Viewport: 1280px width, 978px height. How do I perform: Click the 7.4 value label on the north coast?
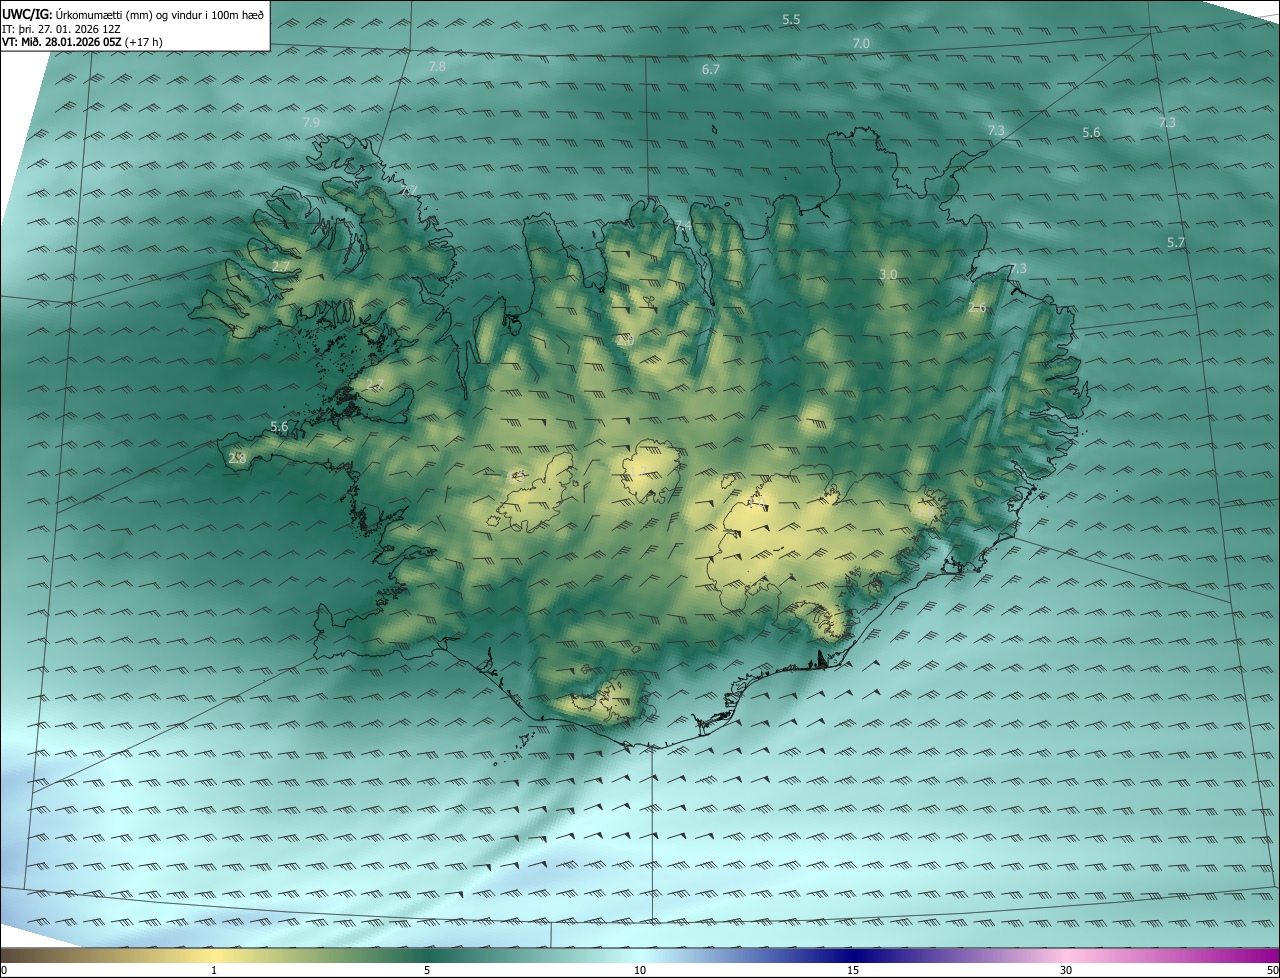(683, 227)
